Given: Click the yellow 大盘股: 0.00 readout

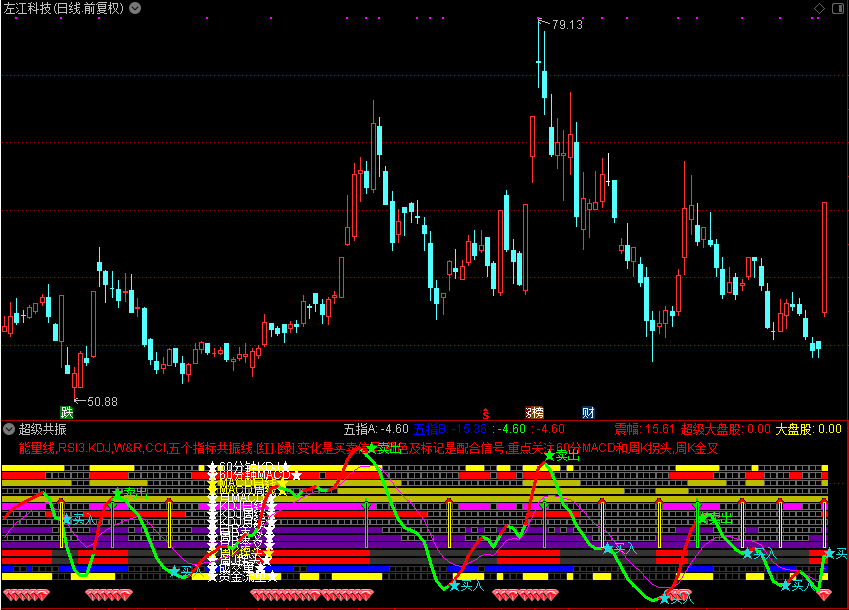Looking at the screenshot, I should (x=808, y=429).
